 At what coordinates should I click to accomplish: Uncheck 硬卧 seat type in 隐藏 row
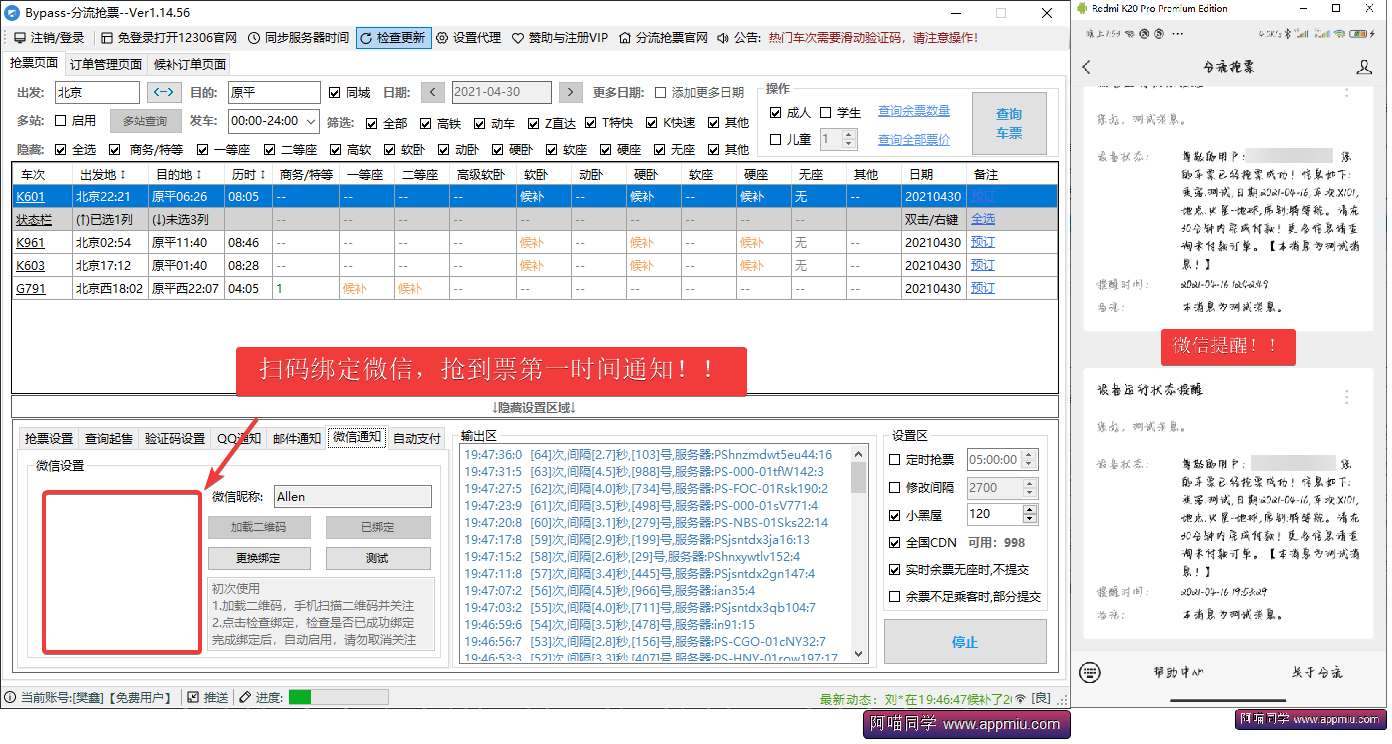(496, 150)
